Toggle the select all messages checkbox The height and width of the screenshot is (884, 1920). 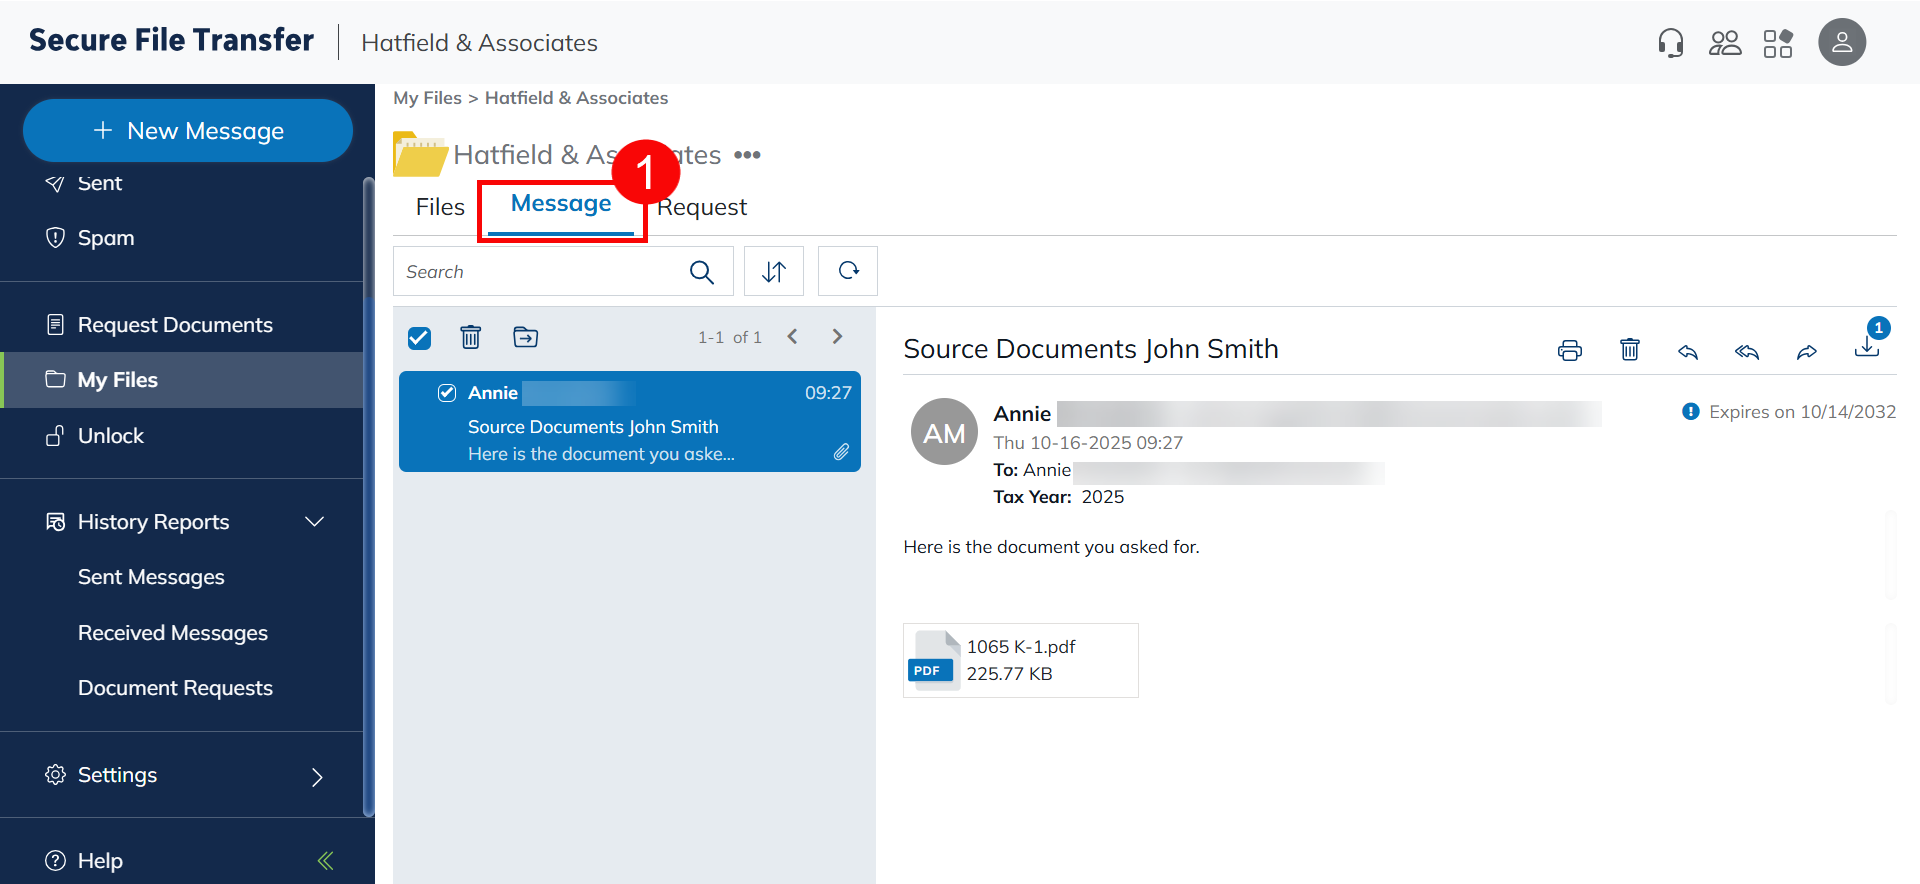click(x=420, y=338)
